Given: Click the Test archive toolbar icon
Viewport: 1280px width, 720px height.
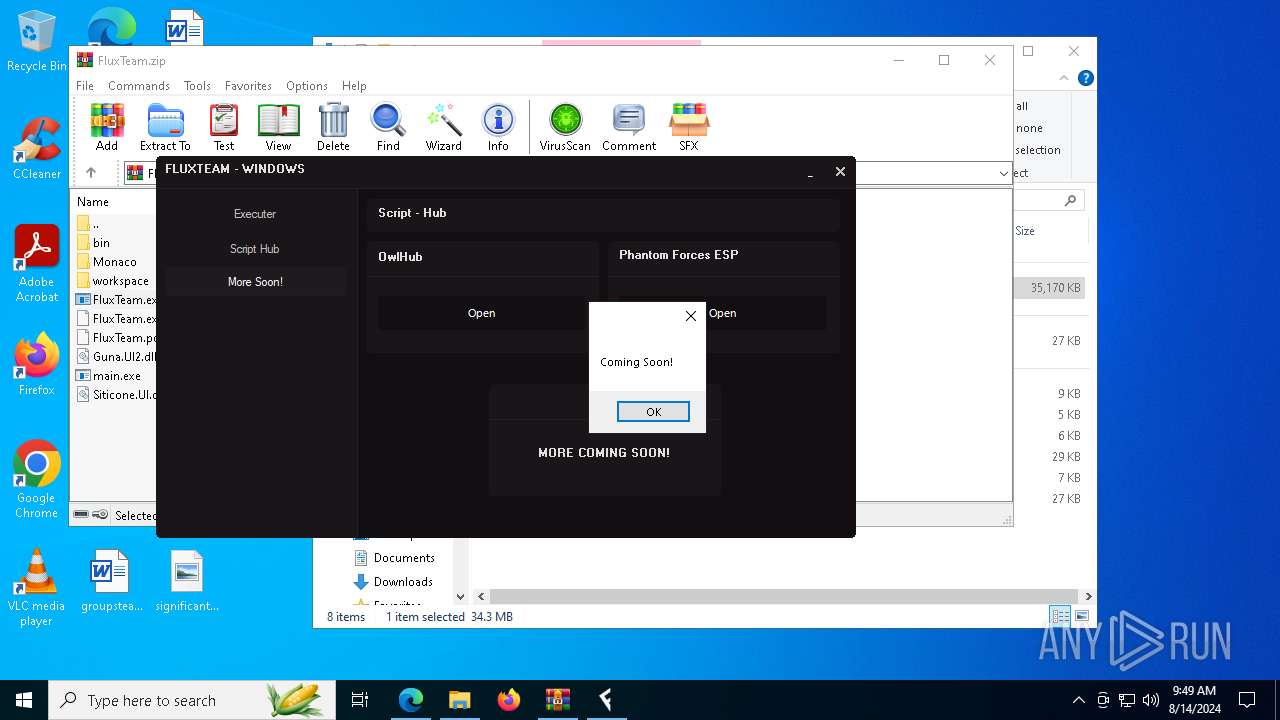Looking at the screenshot, I should (224, 127).
